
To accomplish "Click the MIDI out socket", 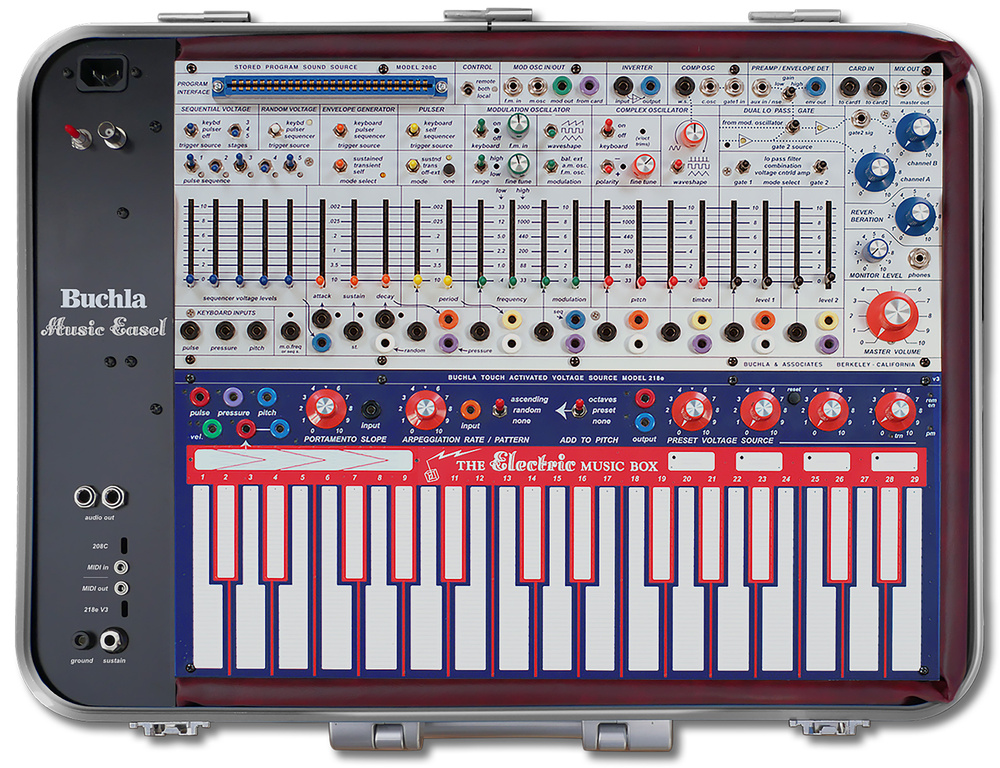I will coord(121,588).
